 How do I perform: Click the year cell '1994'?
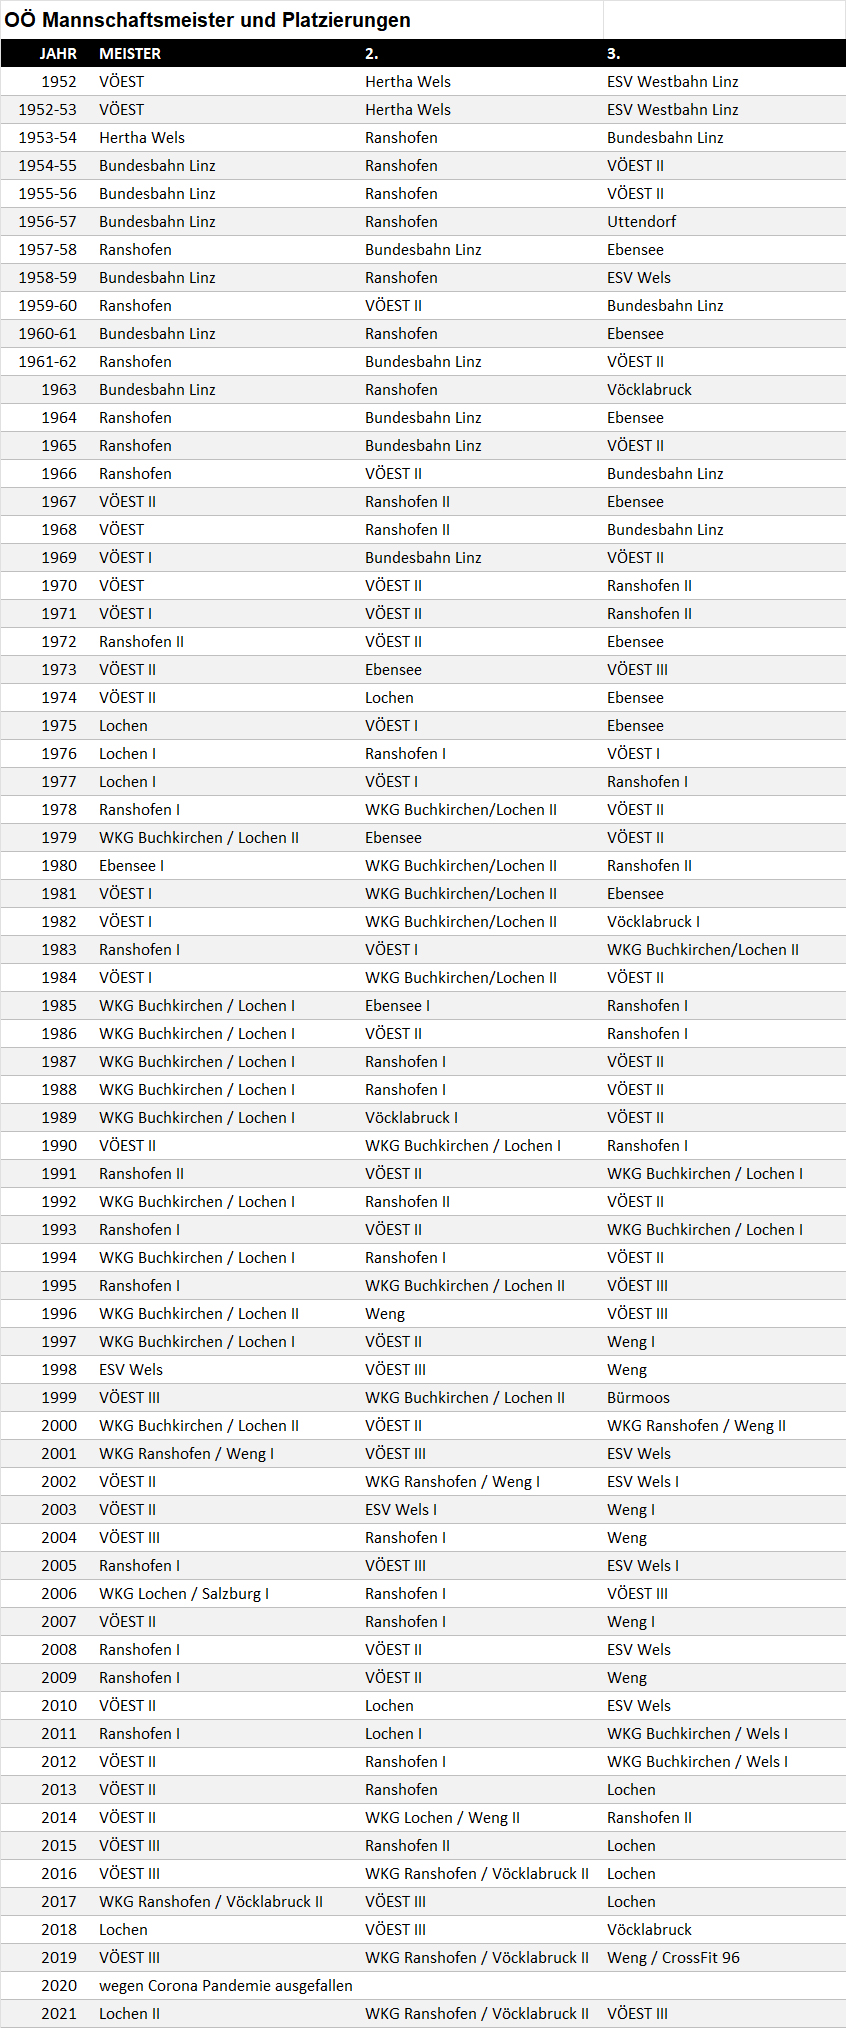click(59, 1258)
